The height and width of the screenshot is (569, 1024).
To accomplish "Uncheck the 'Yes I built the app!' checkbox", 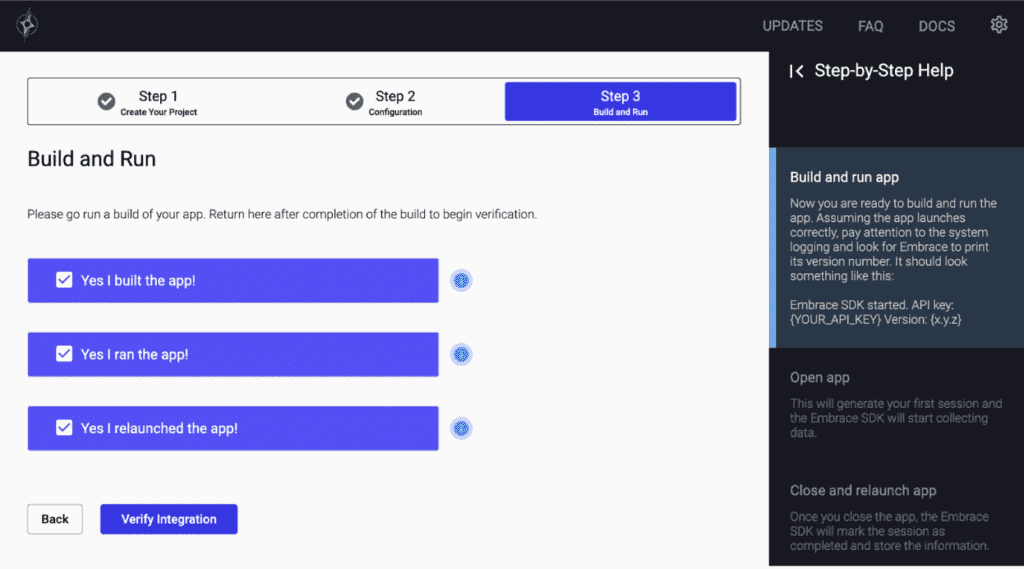I will coord(64,280).
